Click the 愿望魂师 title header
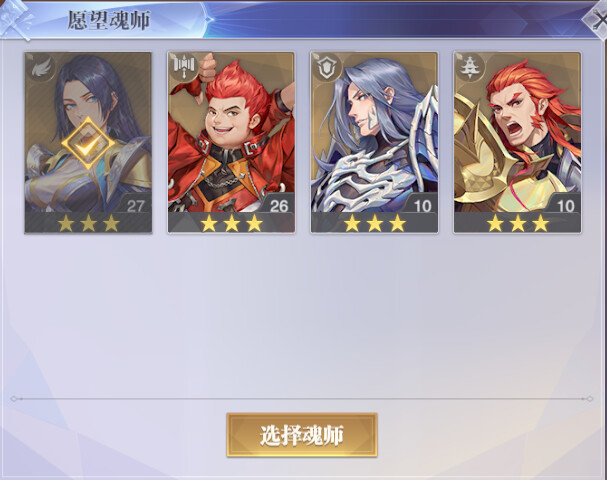Image resolution: width=607 pixels, height=480 pixels. point(109,20)
